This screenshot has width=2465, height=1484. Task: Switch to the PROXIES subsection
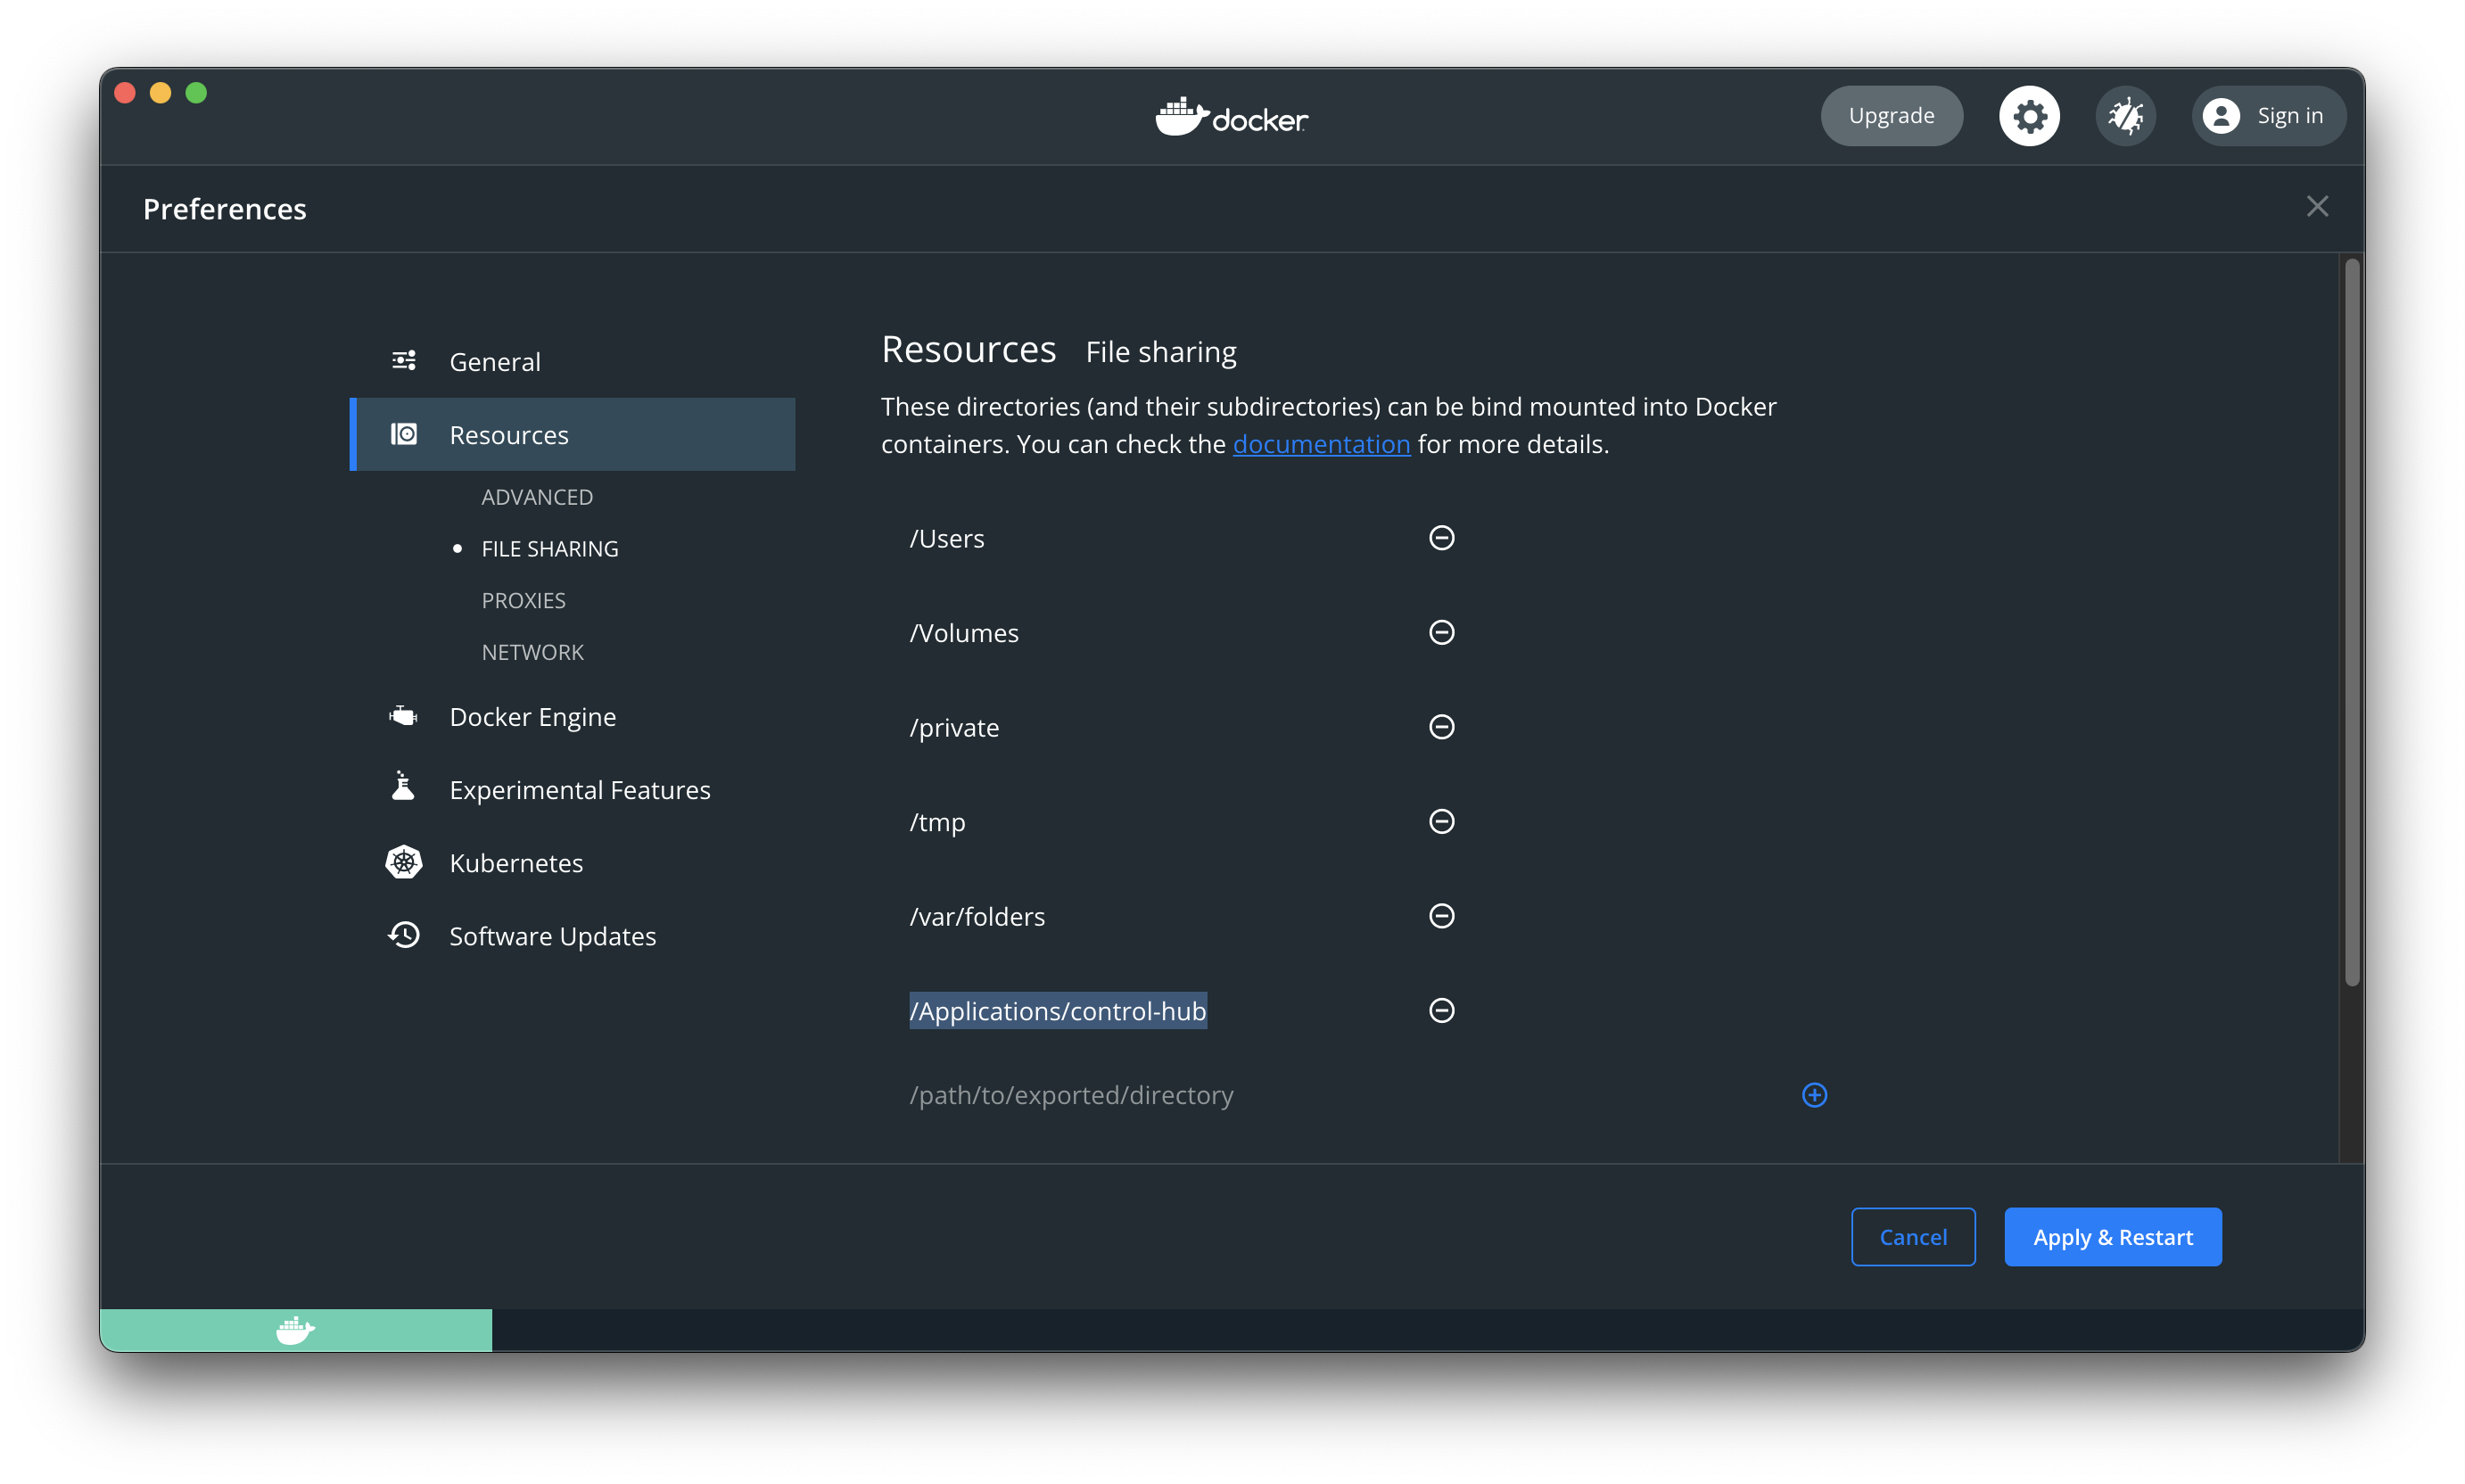(x=523, y=600)
